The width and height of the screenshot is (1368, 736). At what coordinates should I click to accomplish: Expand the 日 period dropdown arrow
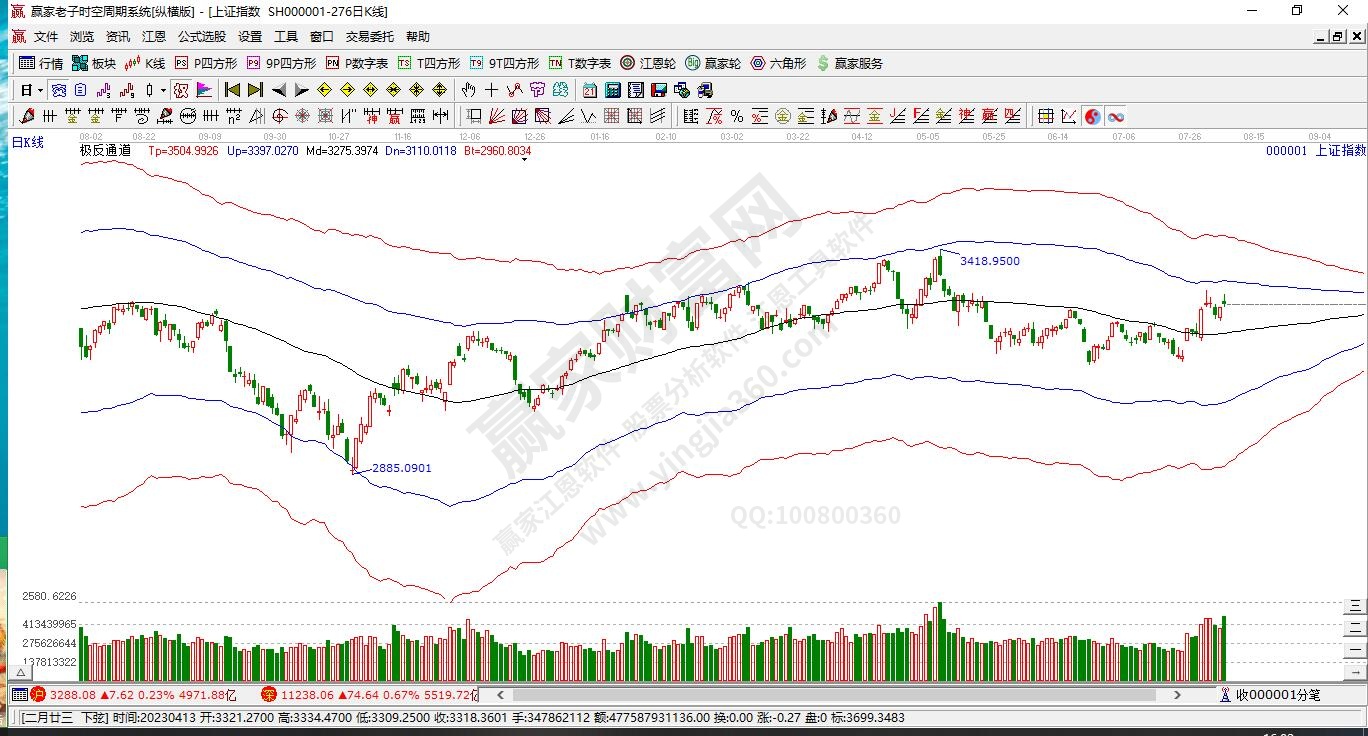click(x=40, y=90)
